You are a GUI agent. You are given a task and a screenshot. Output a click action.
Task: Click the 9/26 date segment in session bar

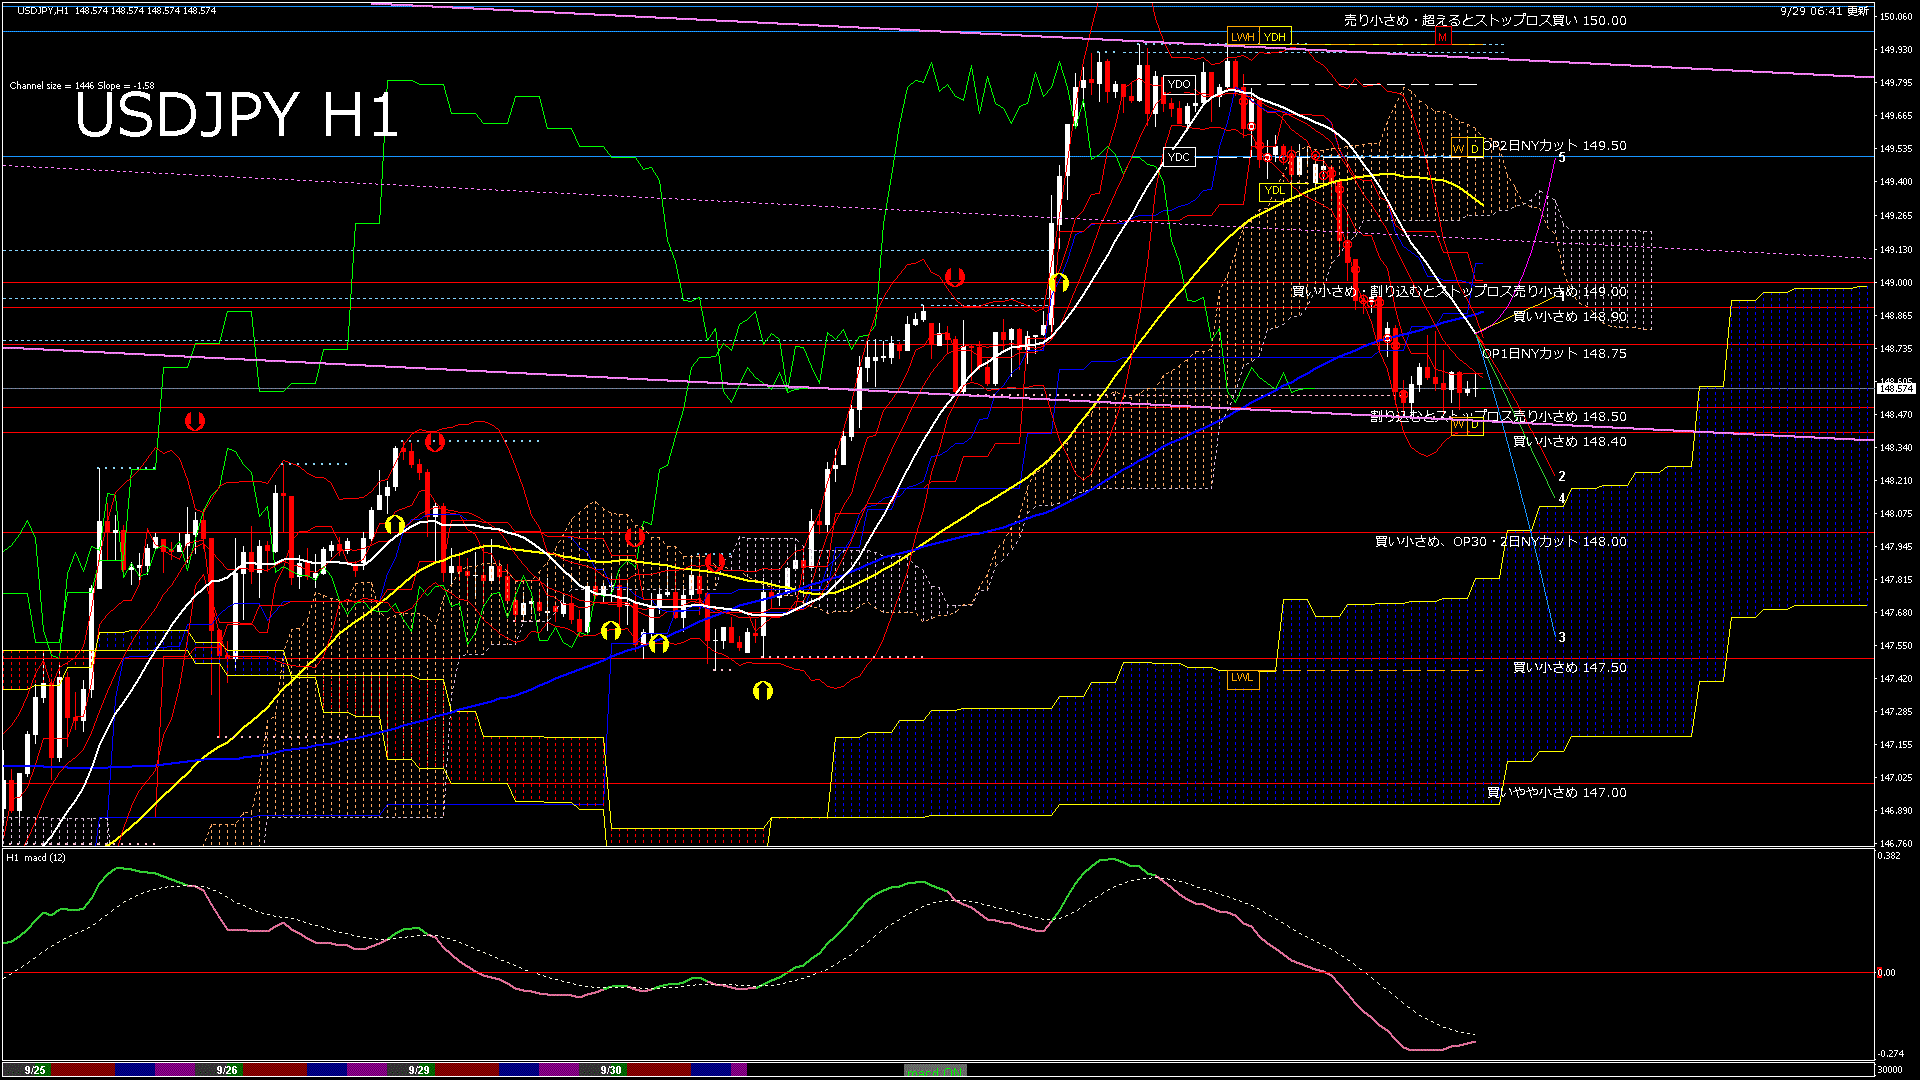[227, 1070]
